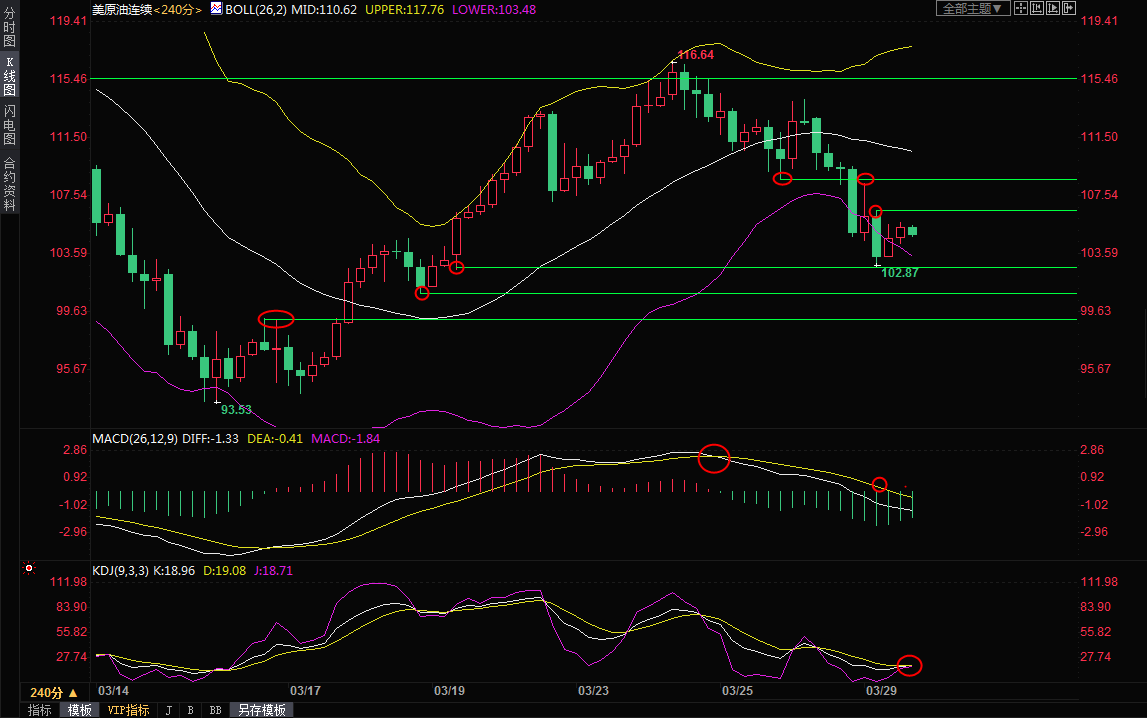This screenshot has width=1147, height=718.
Task: Click the MACD(26,12,9) indicator label
Action: (135, 438)
